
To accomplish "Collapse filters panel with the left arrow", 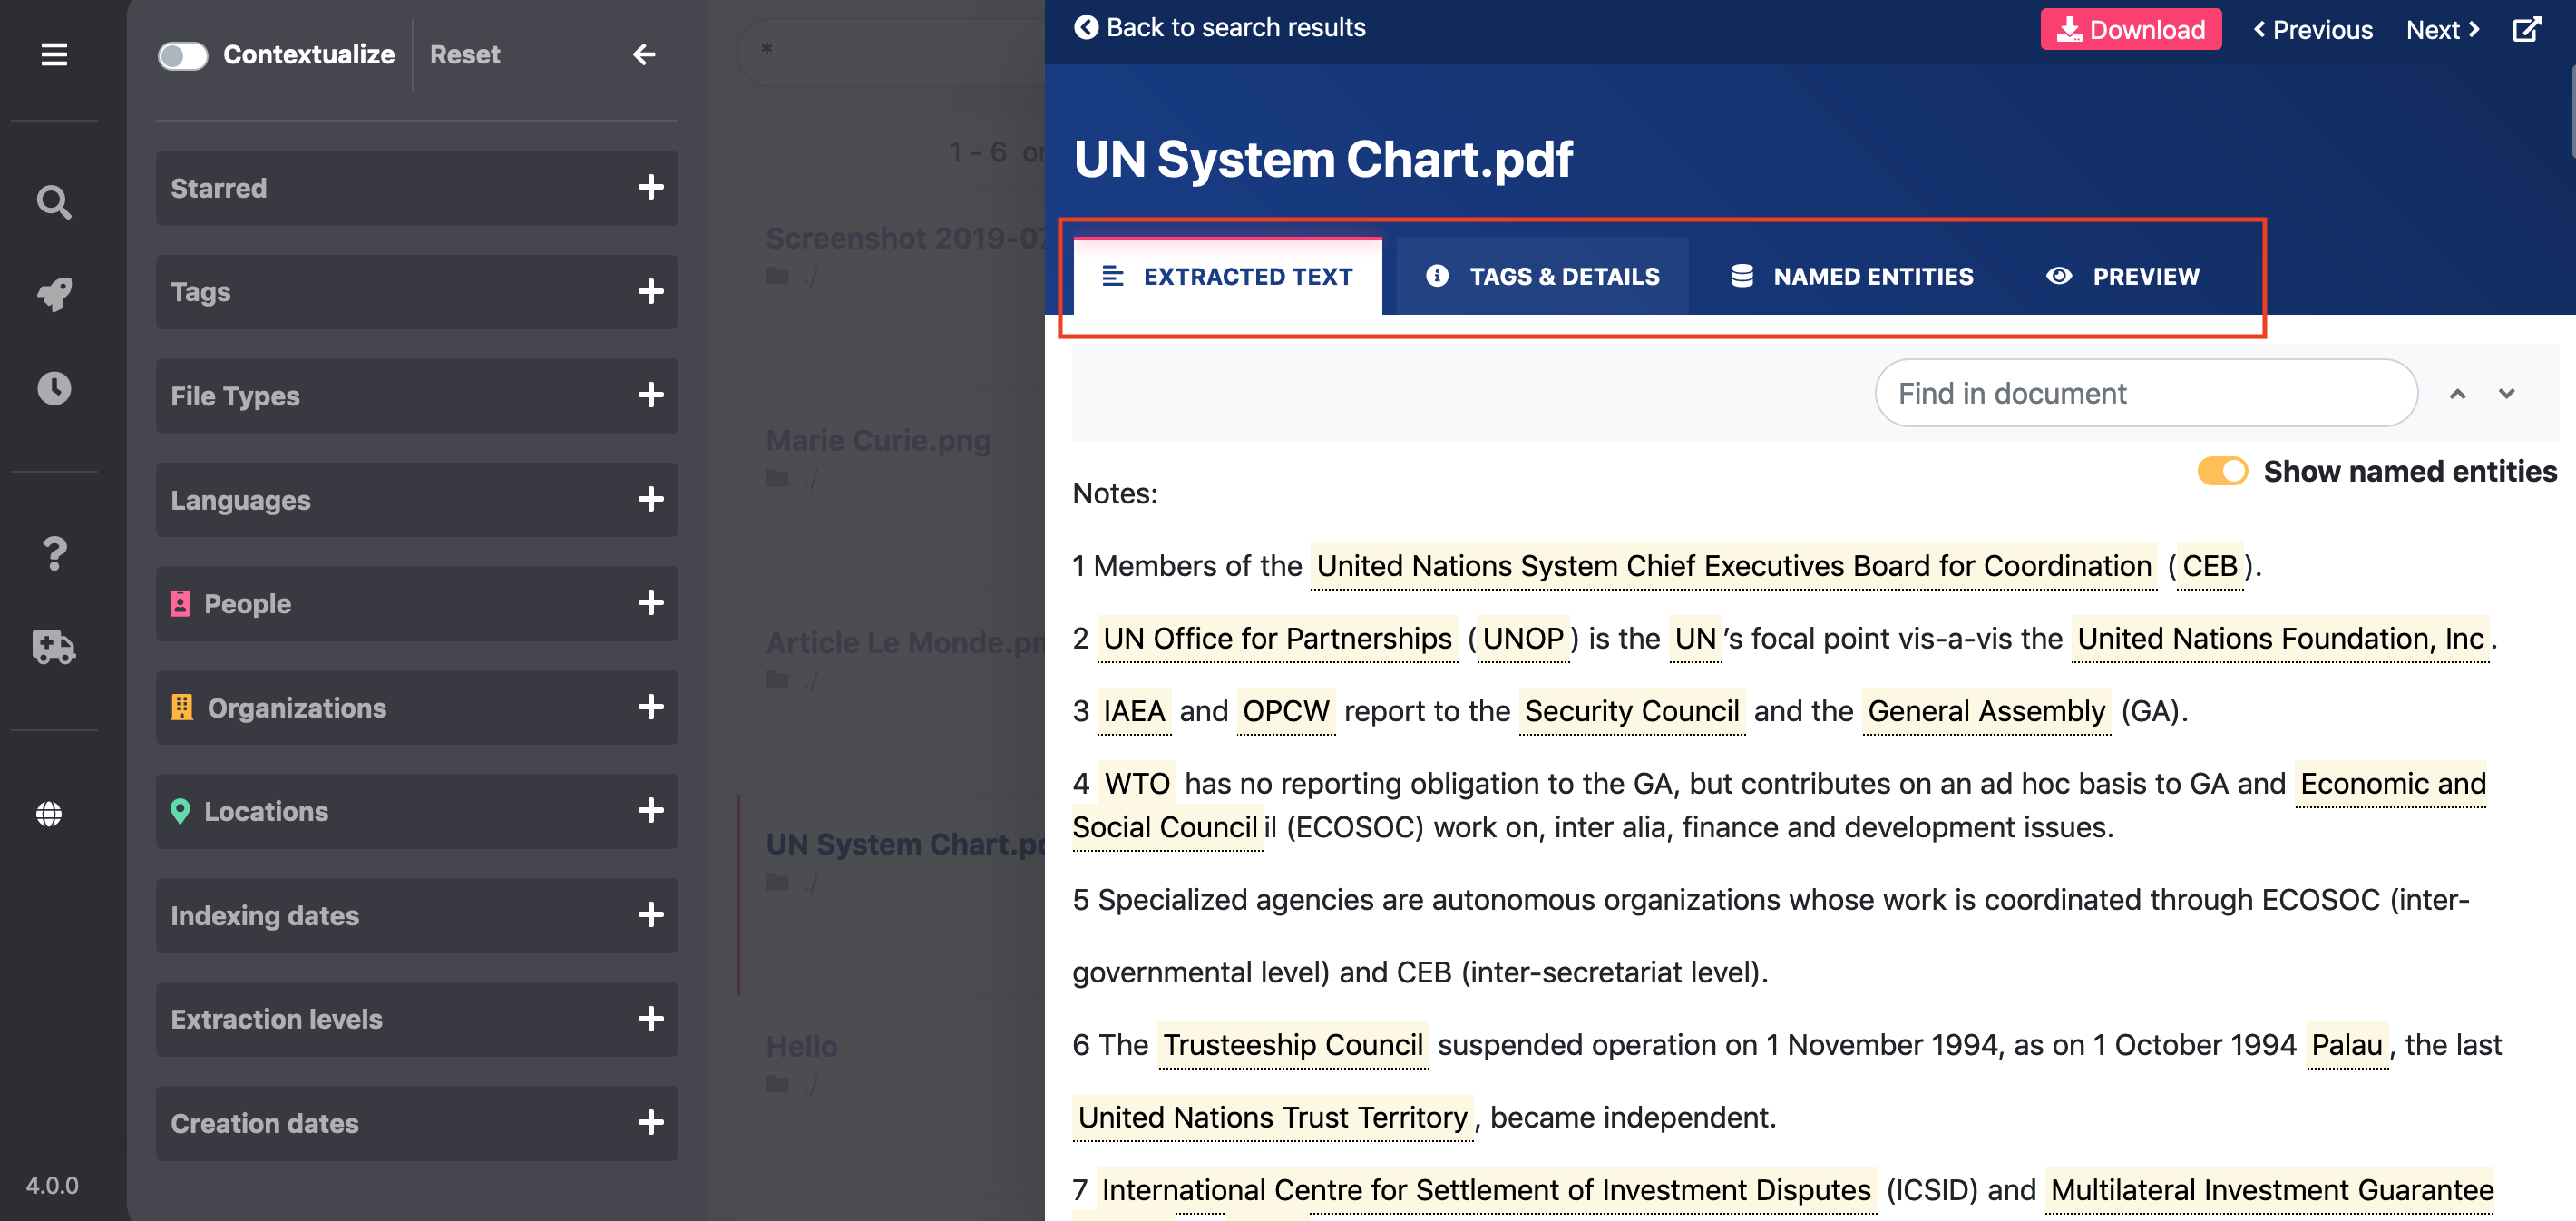I will pyautogui.click(x=644, y=54).
